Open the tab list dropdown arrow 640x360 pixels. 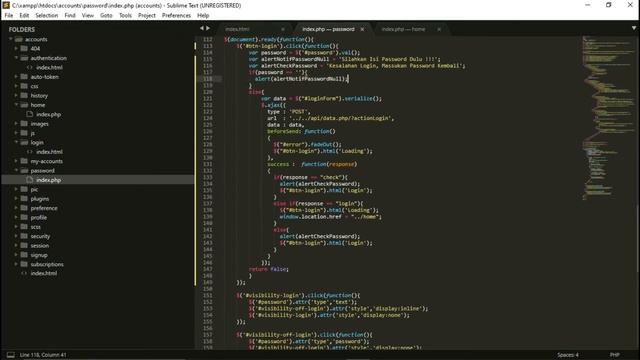pos(634,28)
